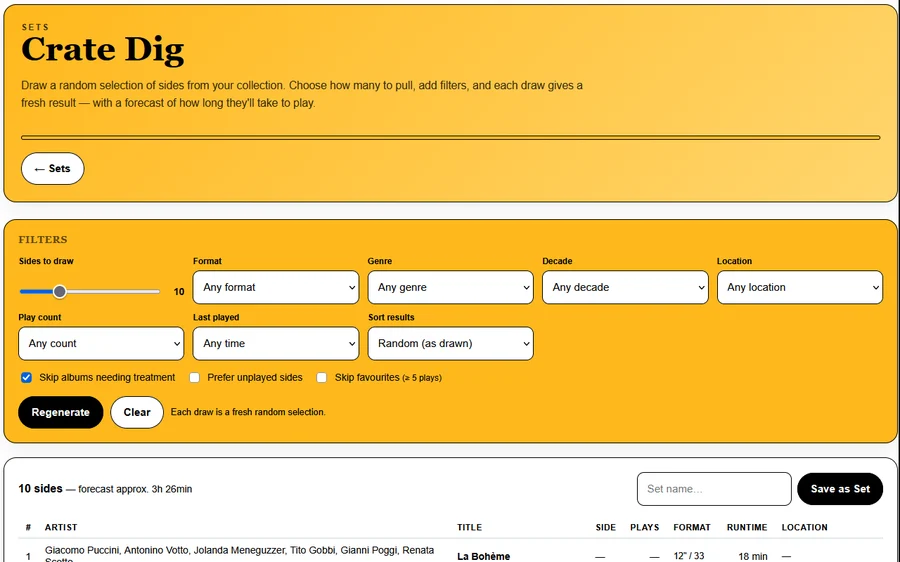Click the Clear filters button
The width and height of the screenshot is (900, 562).
(x=137, y=412)
